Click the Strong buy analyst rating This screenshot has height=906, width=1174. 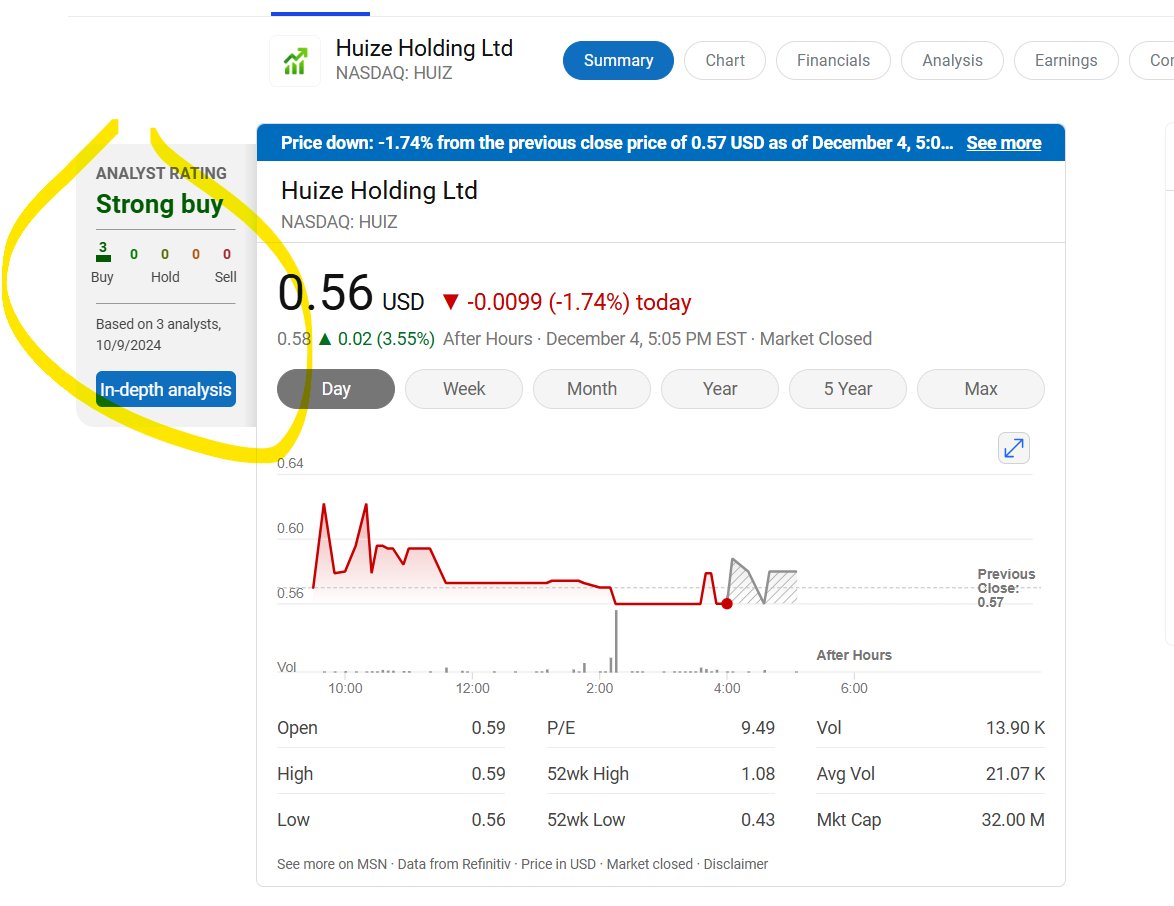click(x=159, y=204)
